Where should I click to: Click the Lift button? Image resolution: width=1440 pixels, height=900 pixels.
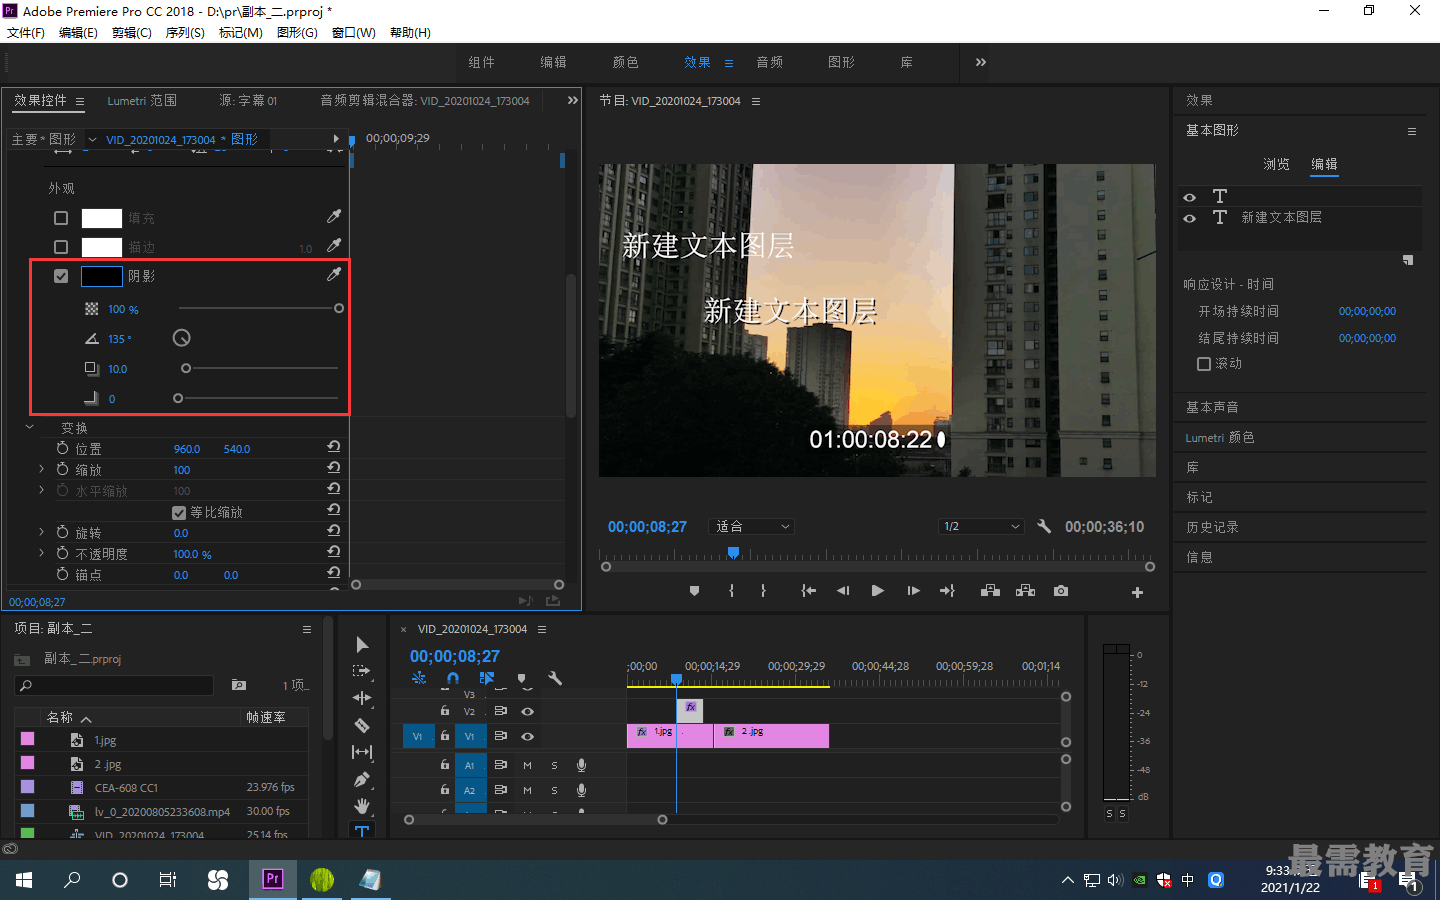click(x=990, y=591)
